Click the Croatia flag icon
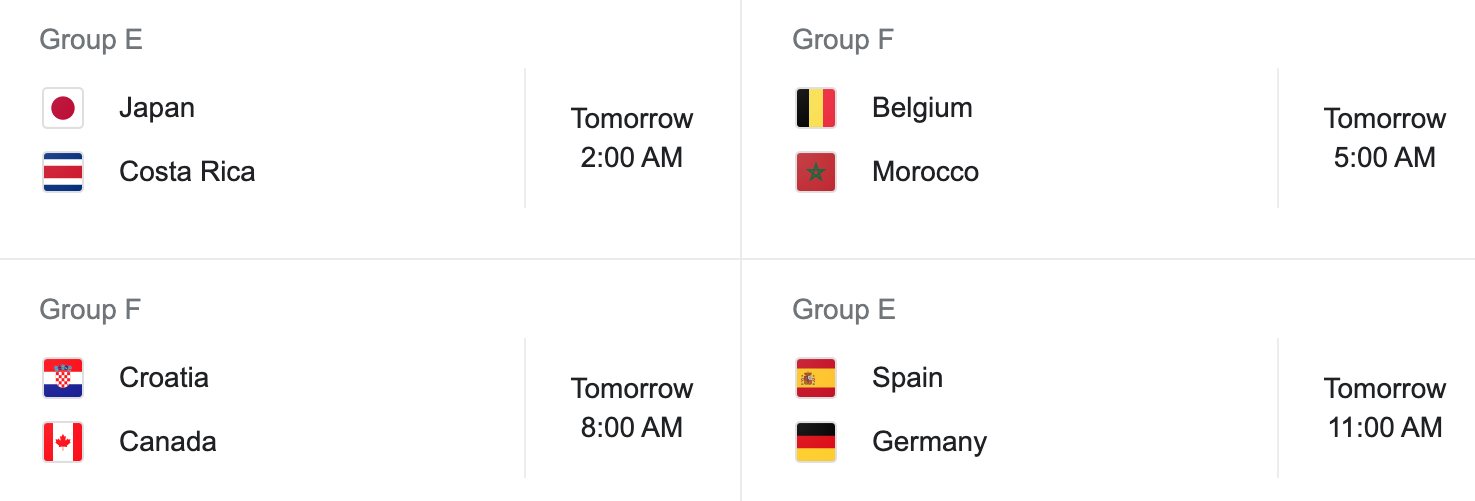 [63, 378]
